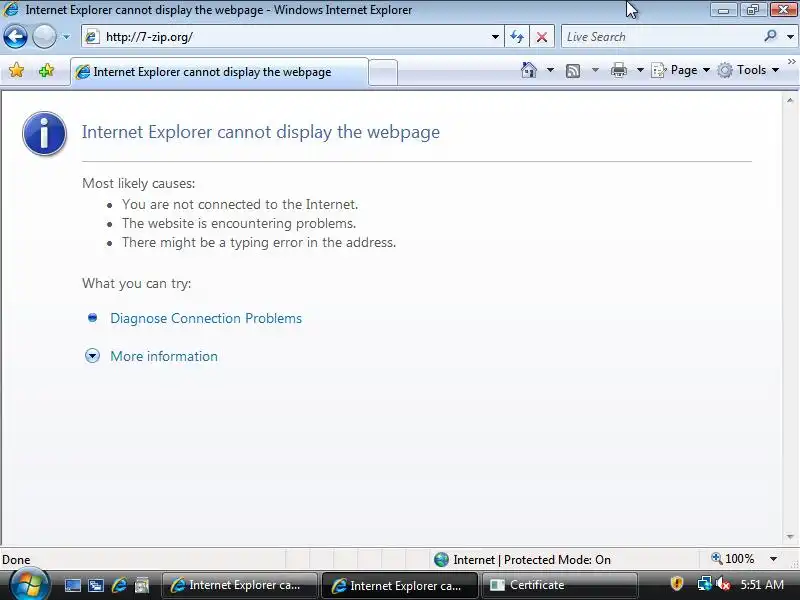This screenshot has height=600, width=800.
Task: Switch to second Internet Explorer taskbar button
Action: 400,585
